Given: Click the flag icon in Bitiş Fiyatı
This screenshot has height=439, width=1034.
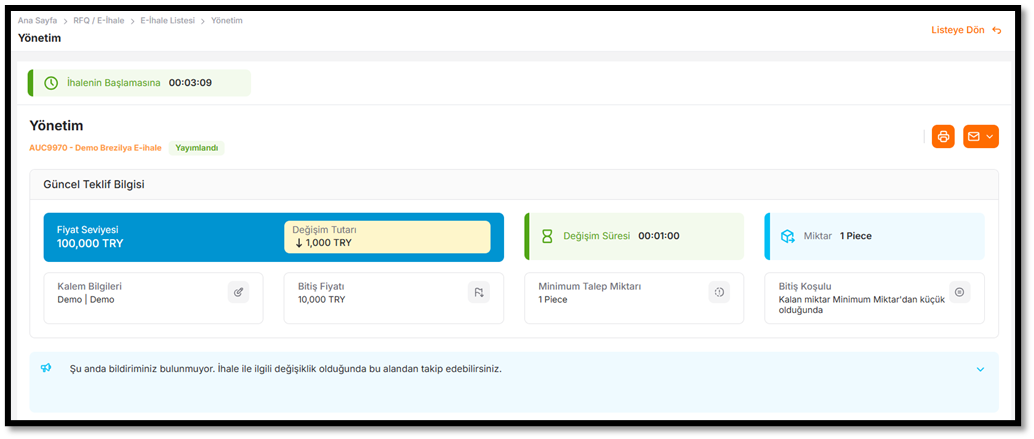Looking at the screenshot, I should coord(478,292).
